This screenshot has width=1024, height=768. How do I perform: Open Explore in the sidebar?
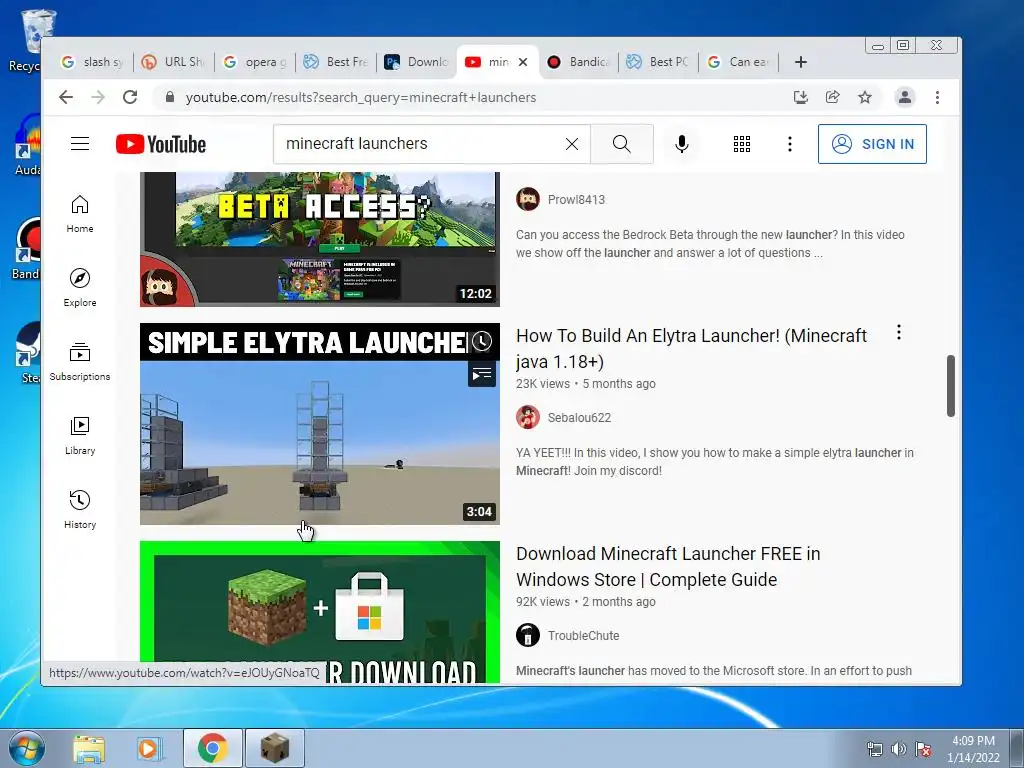[80, 287]
